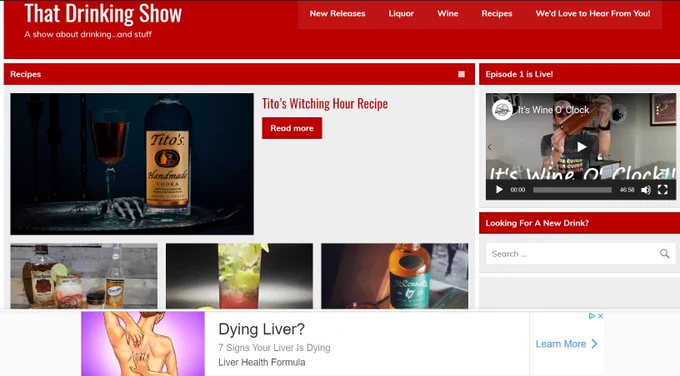Click the arrow next to Learn More
This screenshot has height=376, width=680.
595,344
